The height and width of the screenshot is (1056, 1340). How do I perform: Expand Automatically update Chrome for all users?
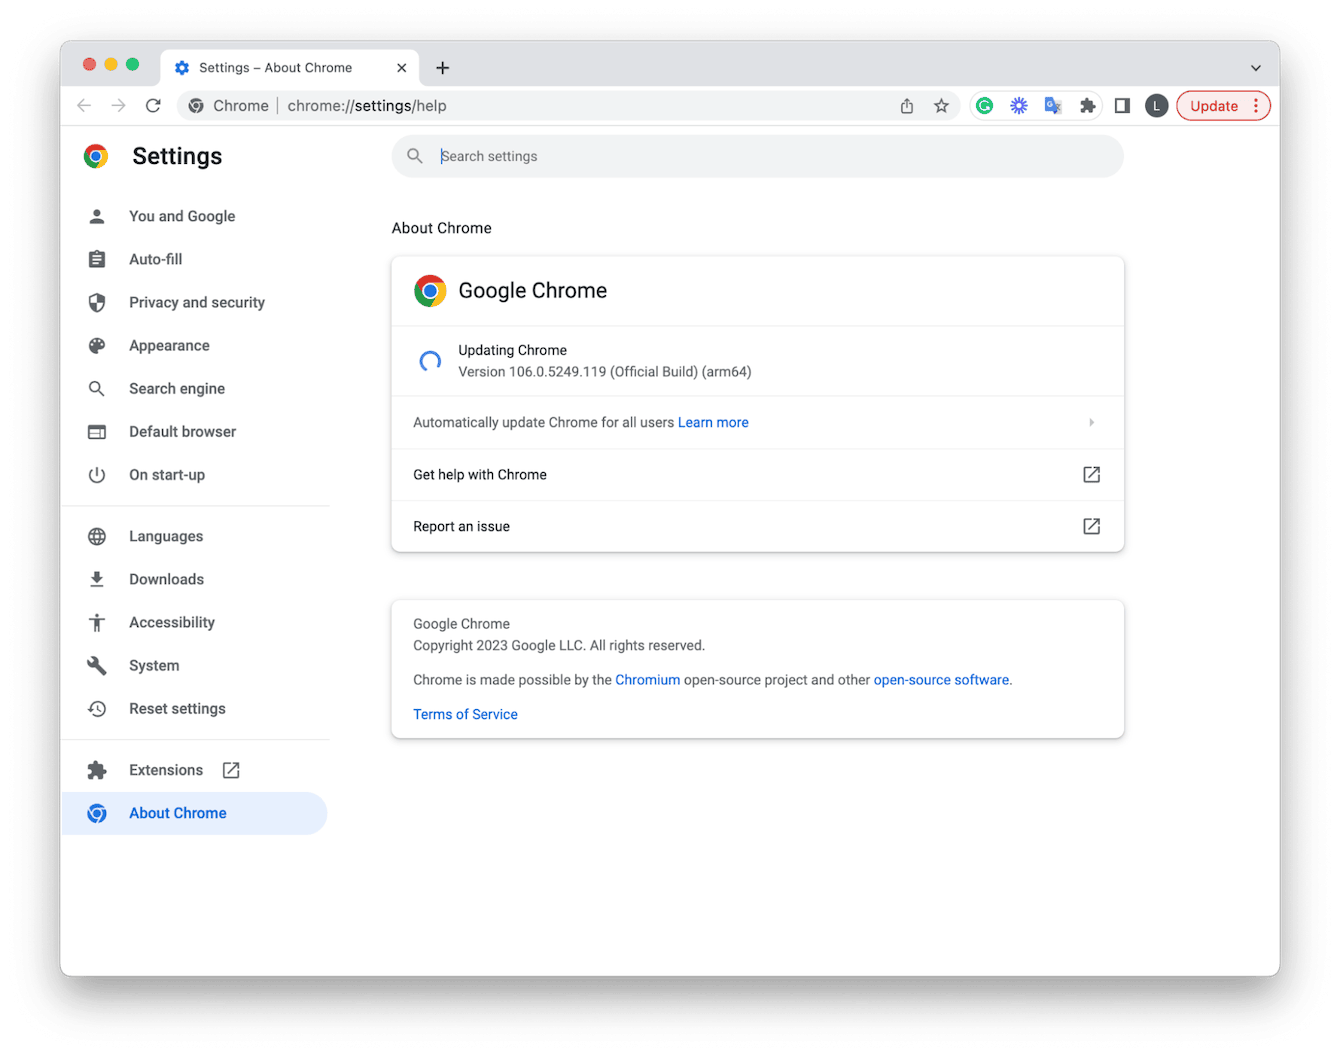pos(1091,423)
